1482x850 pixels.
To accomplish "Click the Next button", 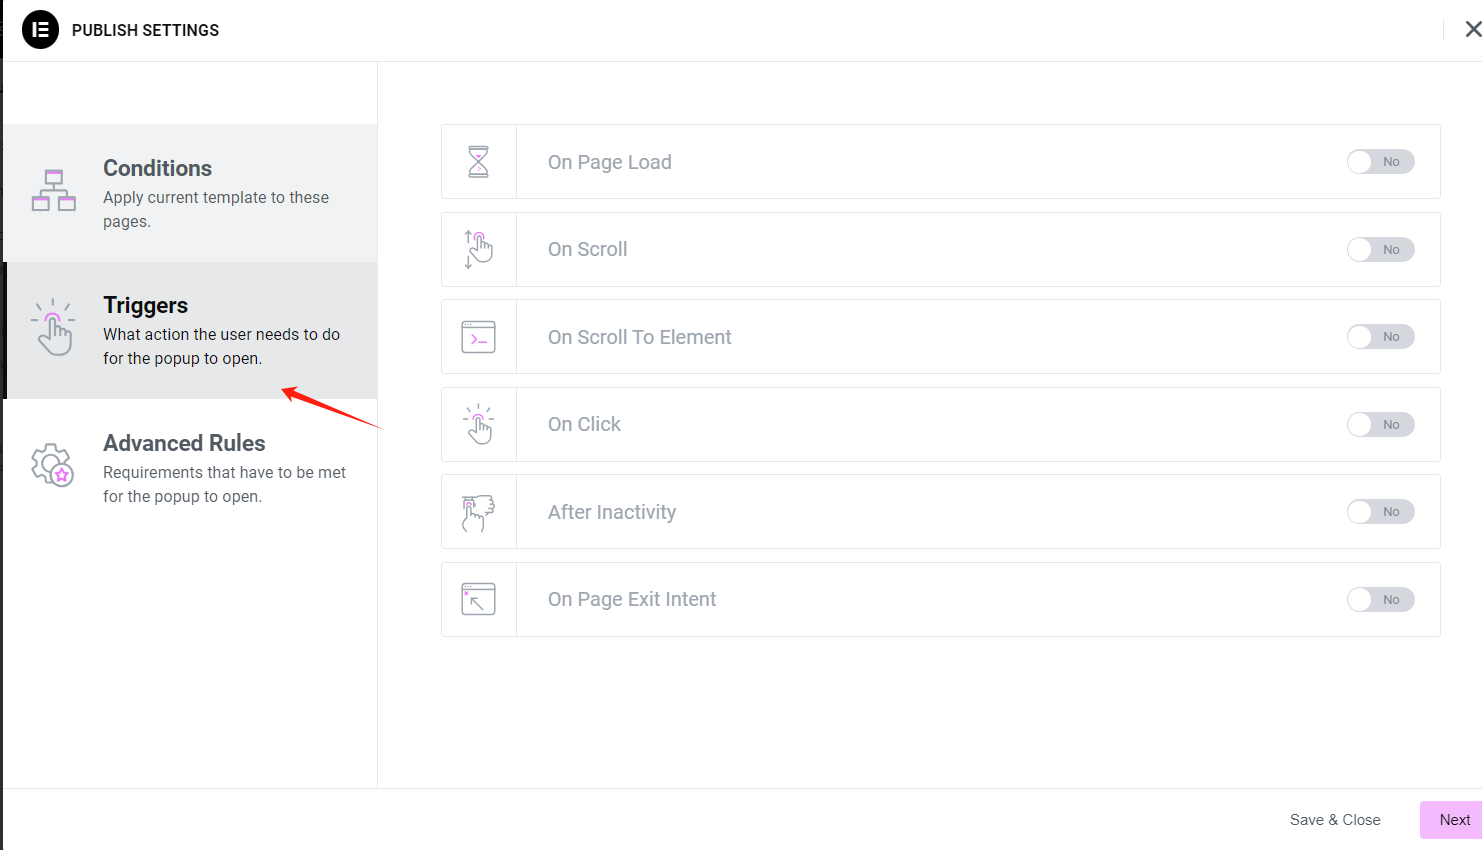I will (x=1453, y=820).
